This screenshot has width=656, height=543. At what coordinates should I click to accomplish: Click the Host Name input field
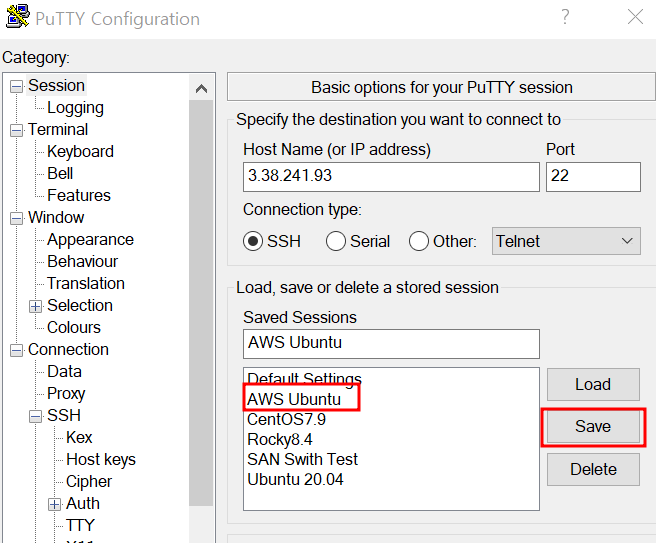click(x=391, y=177)
